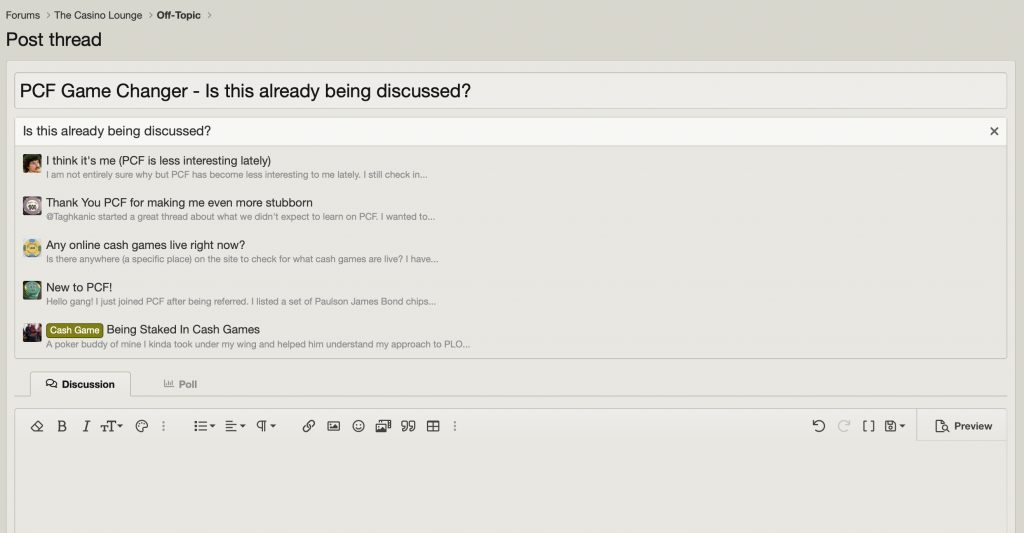This screenshot has height=533, width=1024.
Task: Click snippet '@Taghkanic started a great thread'
Action: click(240, 217)
